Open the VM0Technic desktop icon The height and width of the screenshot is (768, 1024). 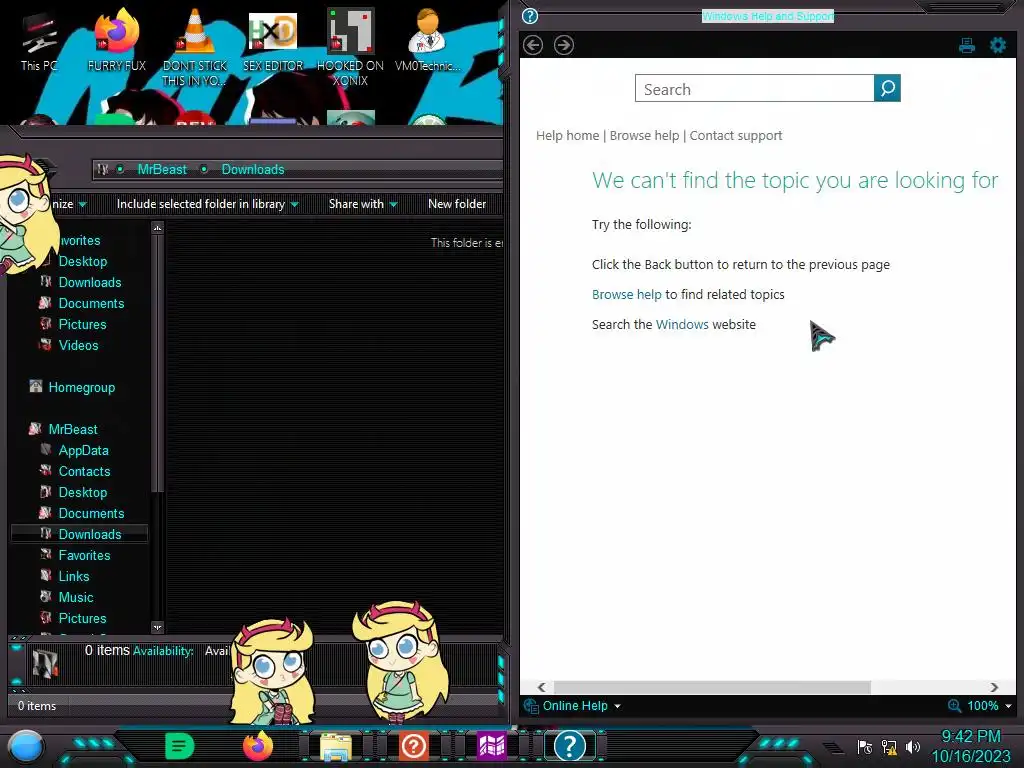(x=427, y=40)
